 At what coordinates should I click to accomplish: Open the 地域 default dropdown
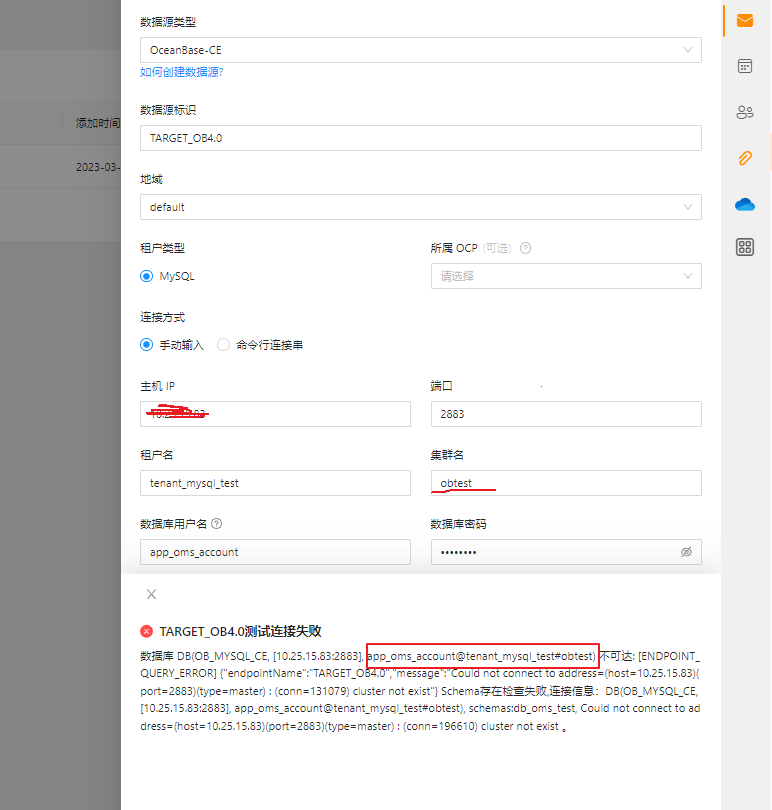(421, 207)
